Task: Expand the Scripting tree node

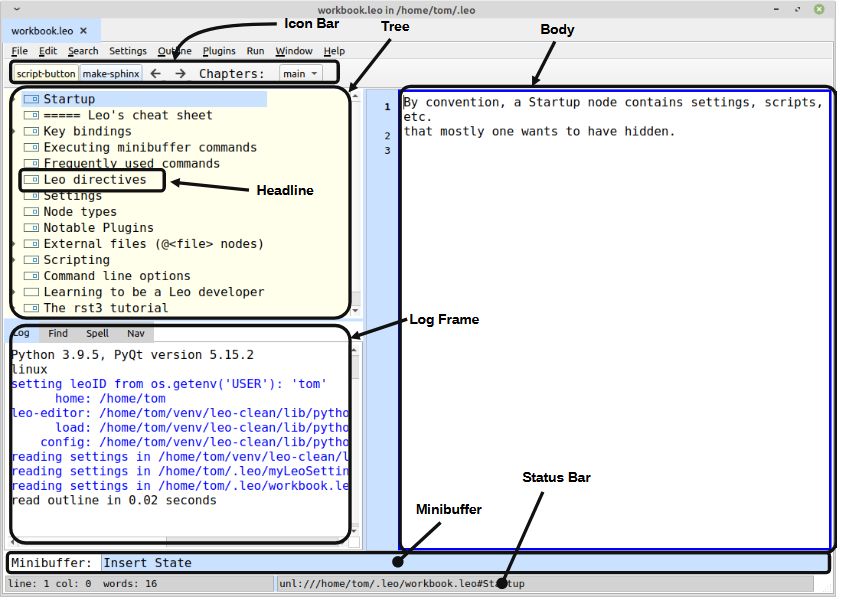Action: pyautogui.click(x=14, y=259)
